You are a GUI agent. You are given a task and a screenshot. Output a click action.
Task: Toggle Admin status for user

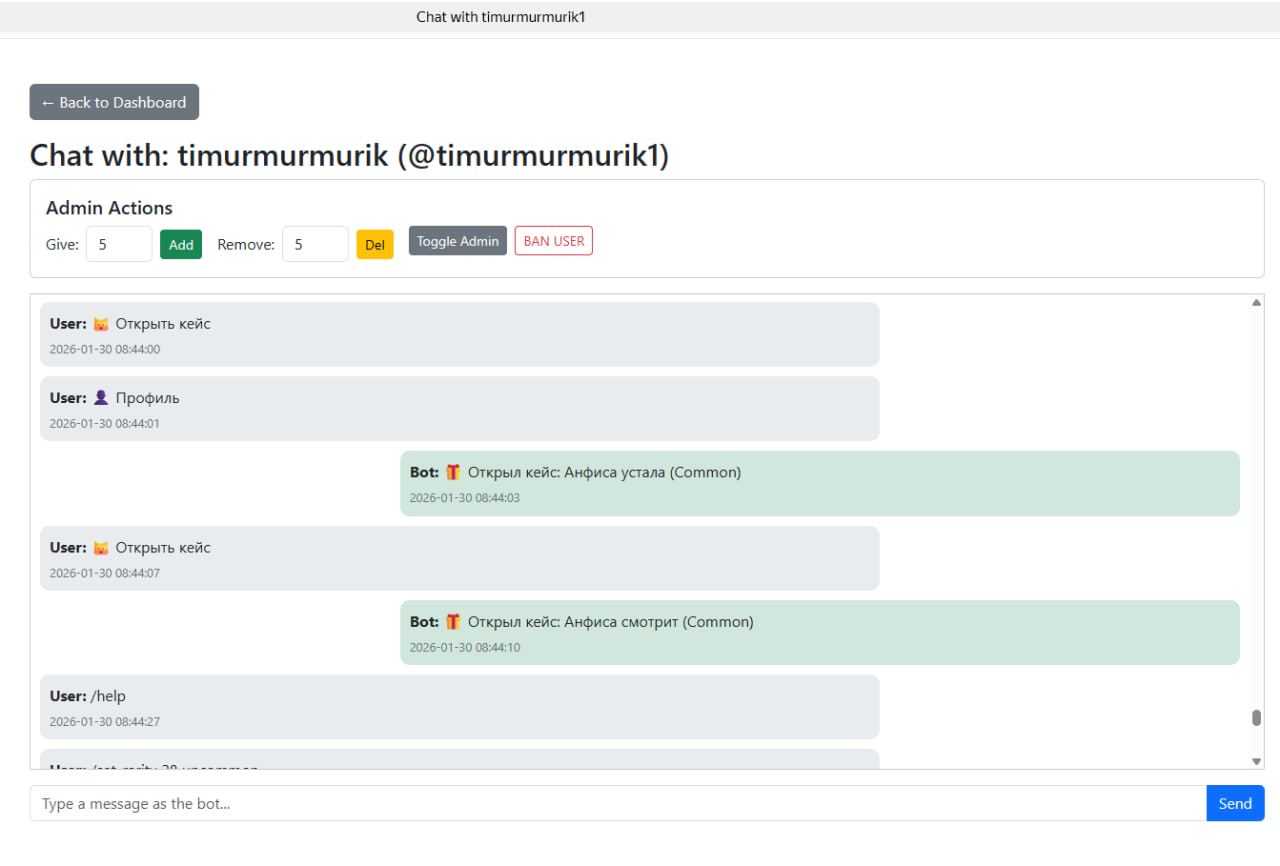(458, 241)
